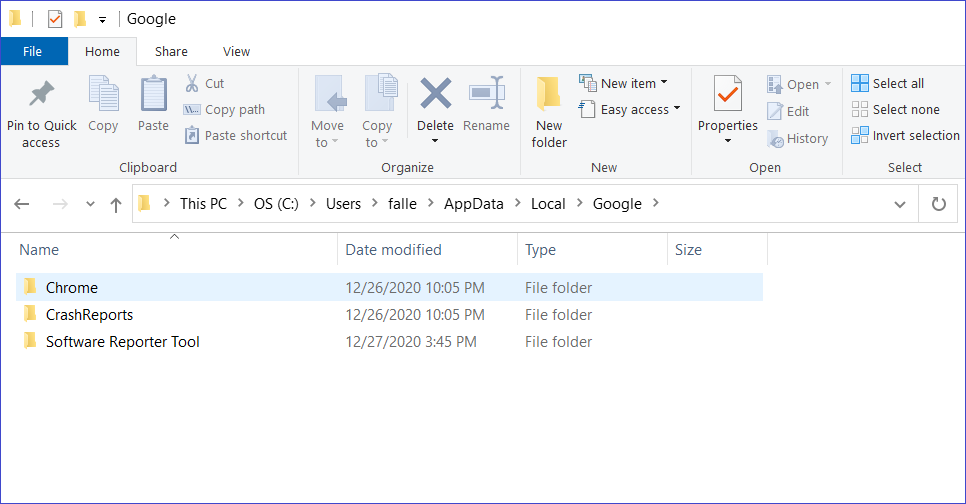Create a New folder from ribbon

point(549,112)
